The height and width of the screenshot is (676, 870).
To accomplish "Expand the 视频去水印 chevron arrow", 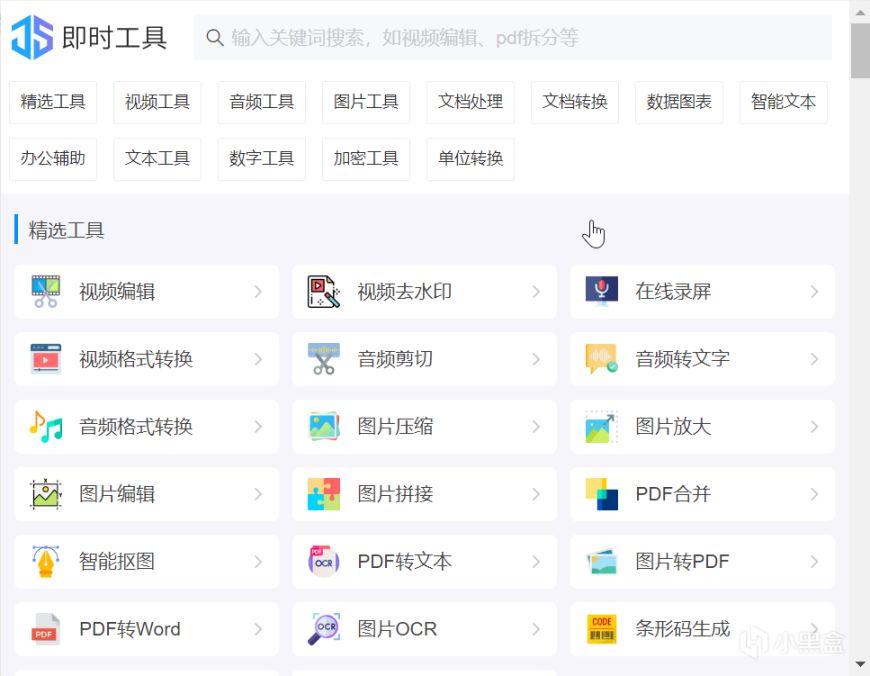I will coord(536,291).
